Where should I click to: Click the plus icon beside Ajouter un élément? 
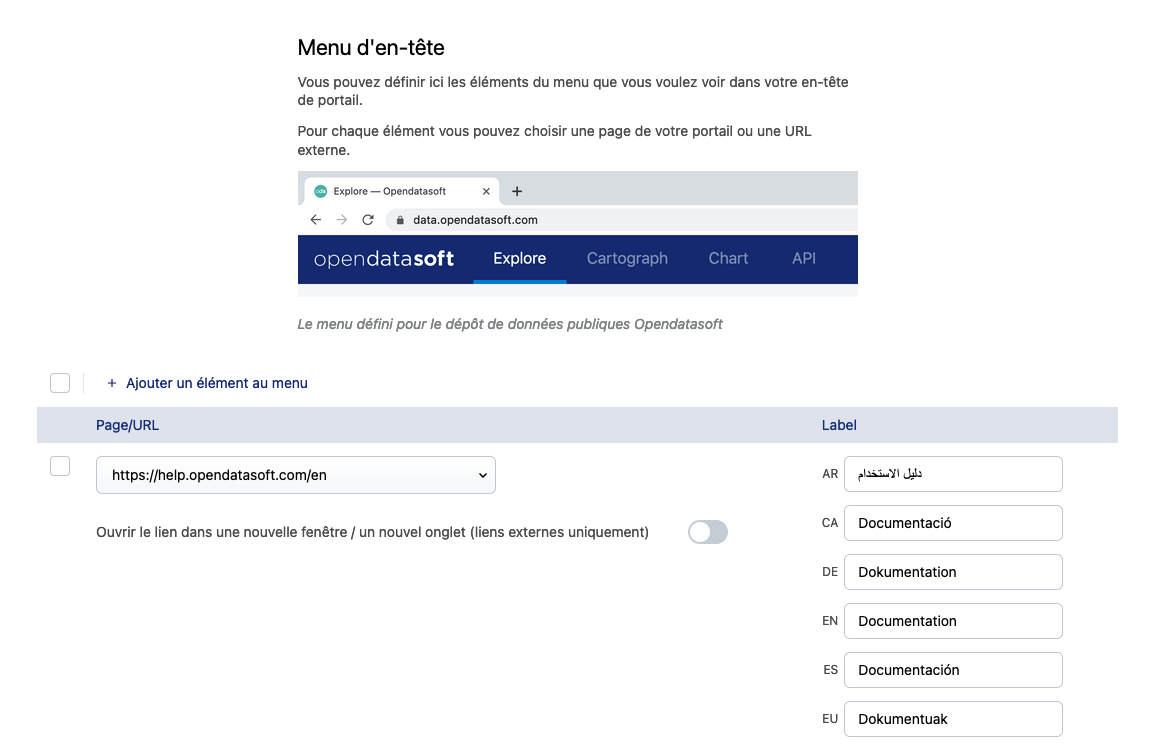[112, 383]
